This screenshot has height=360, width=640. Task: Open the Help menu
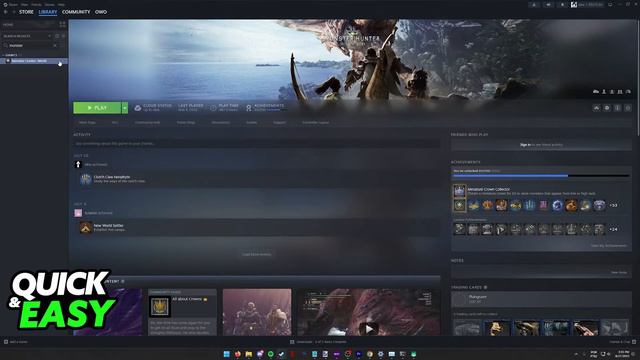(x=61, y=4)
